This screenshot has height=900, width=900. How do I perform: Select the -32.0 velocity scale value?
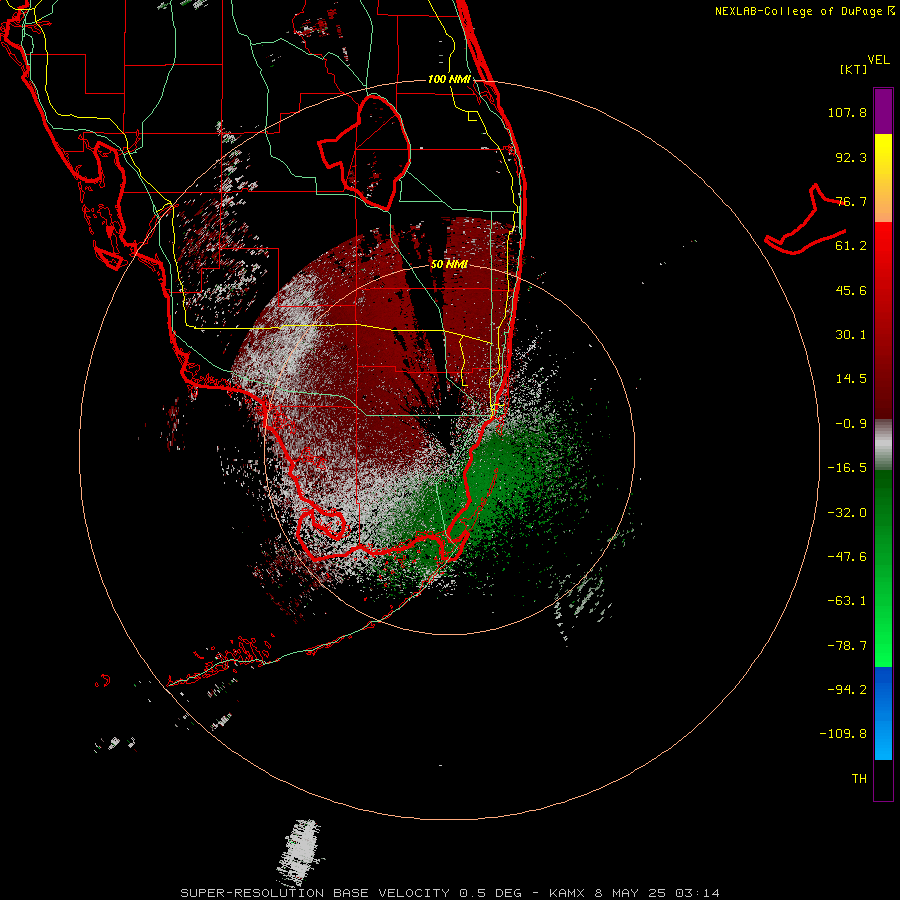(x=847, y=513)
